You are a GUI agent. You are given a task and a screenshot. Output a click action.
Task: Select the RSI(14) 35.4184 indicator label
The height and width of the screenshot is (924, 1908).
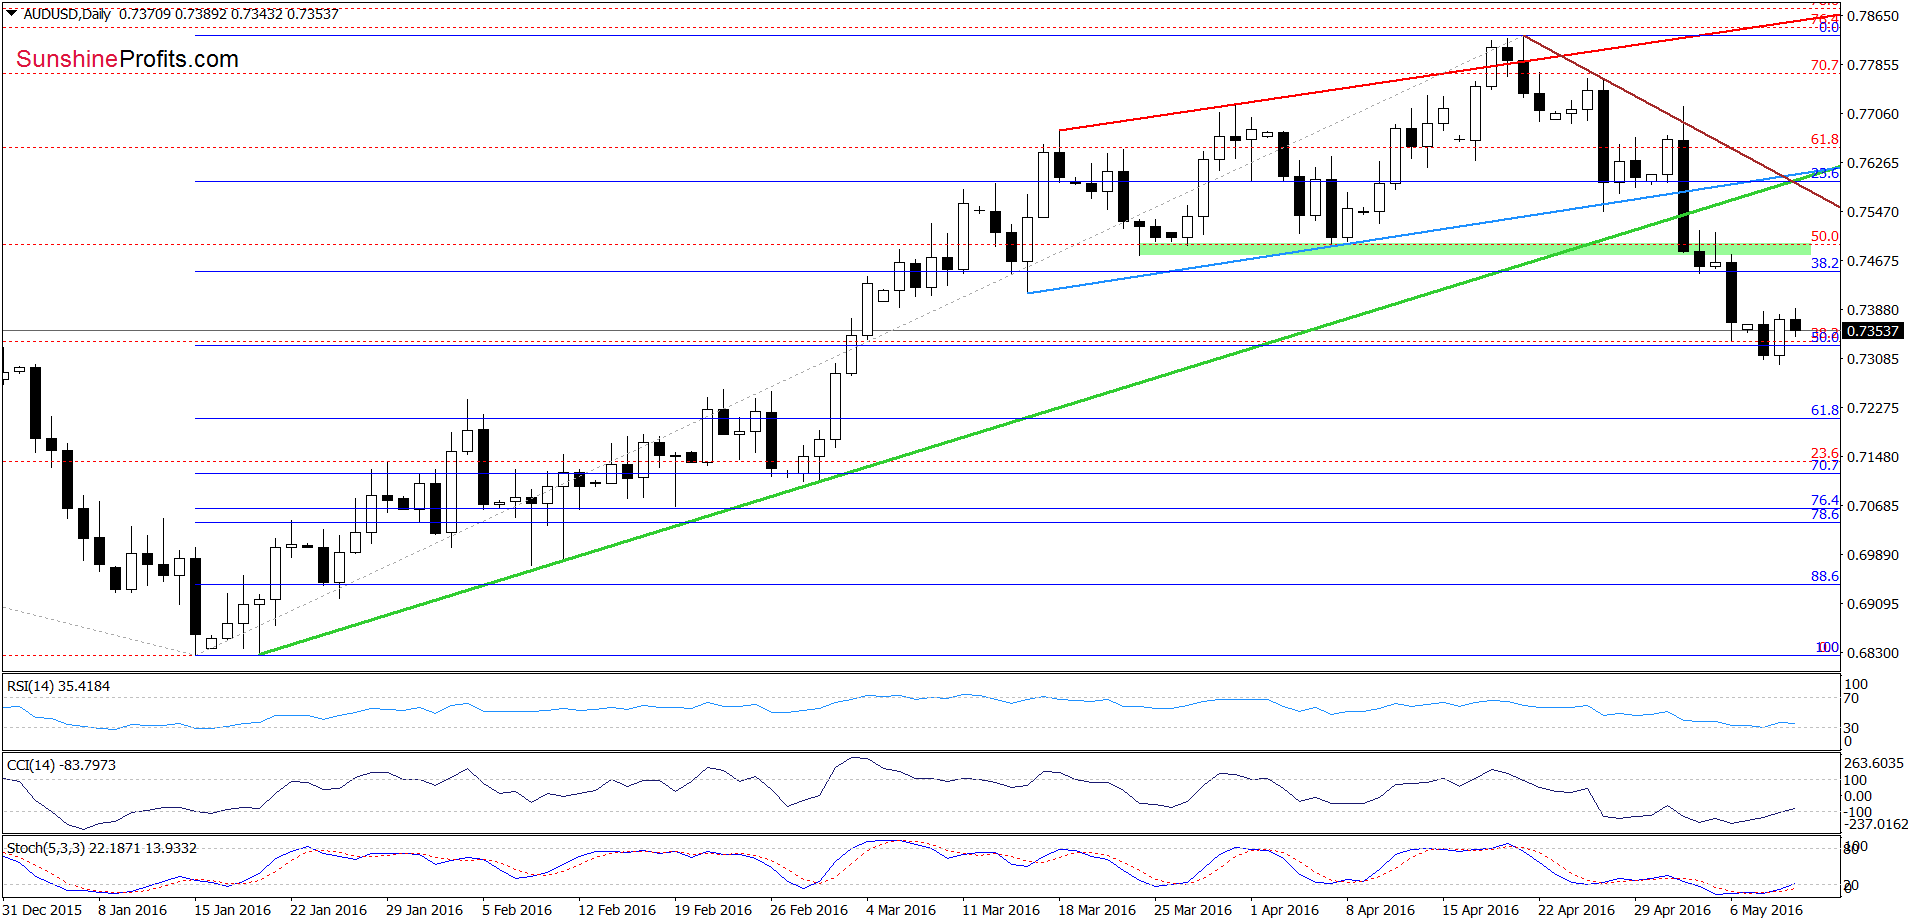58,686
